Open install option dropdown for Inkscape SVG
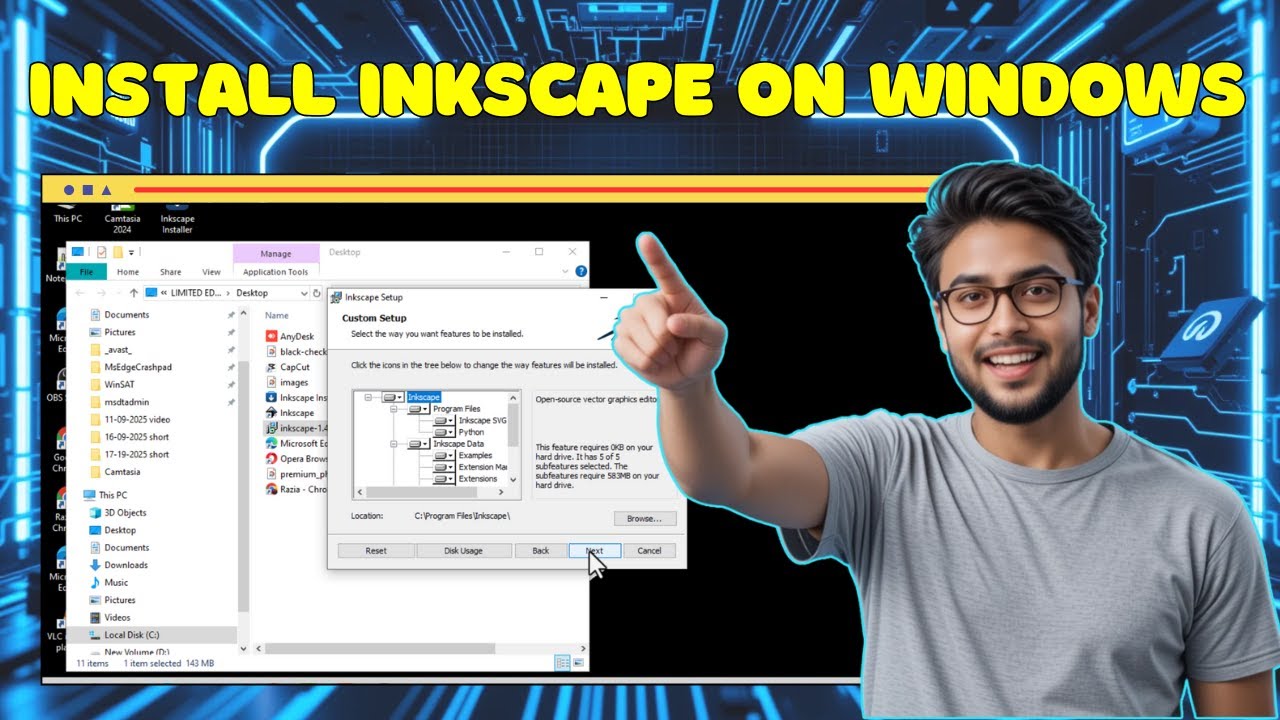 [444, 420]
